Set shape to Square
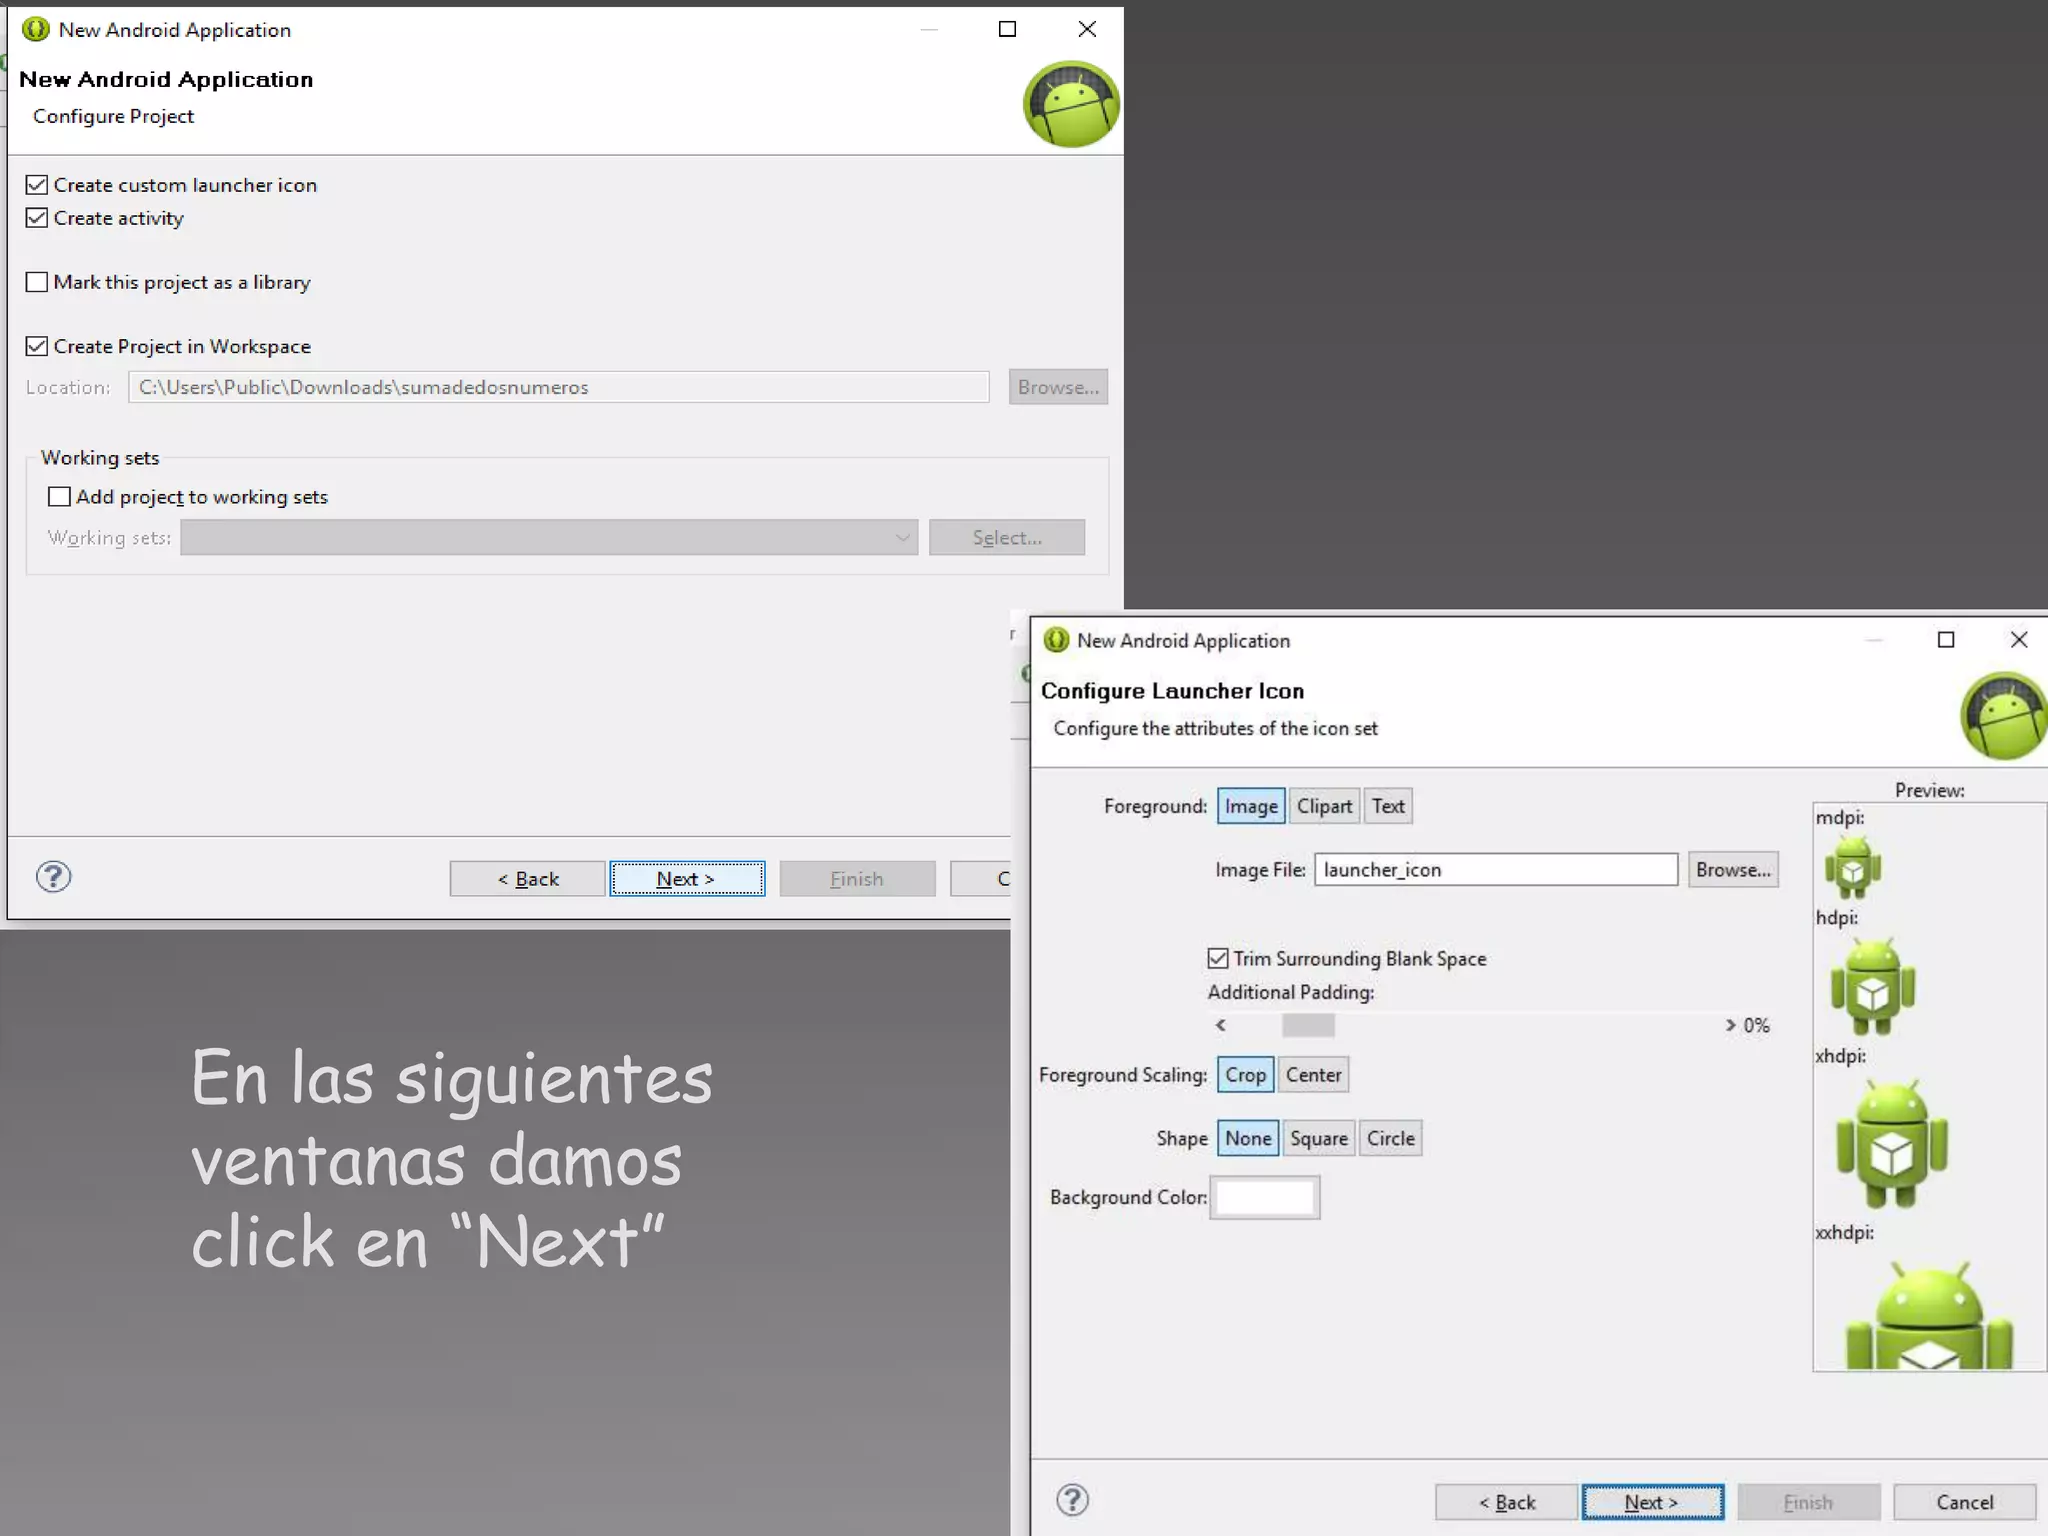This screenshot has height=1536, width=2048. pos(1318,1138)
